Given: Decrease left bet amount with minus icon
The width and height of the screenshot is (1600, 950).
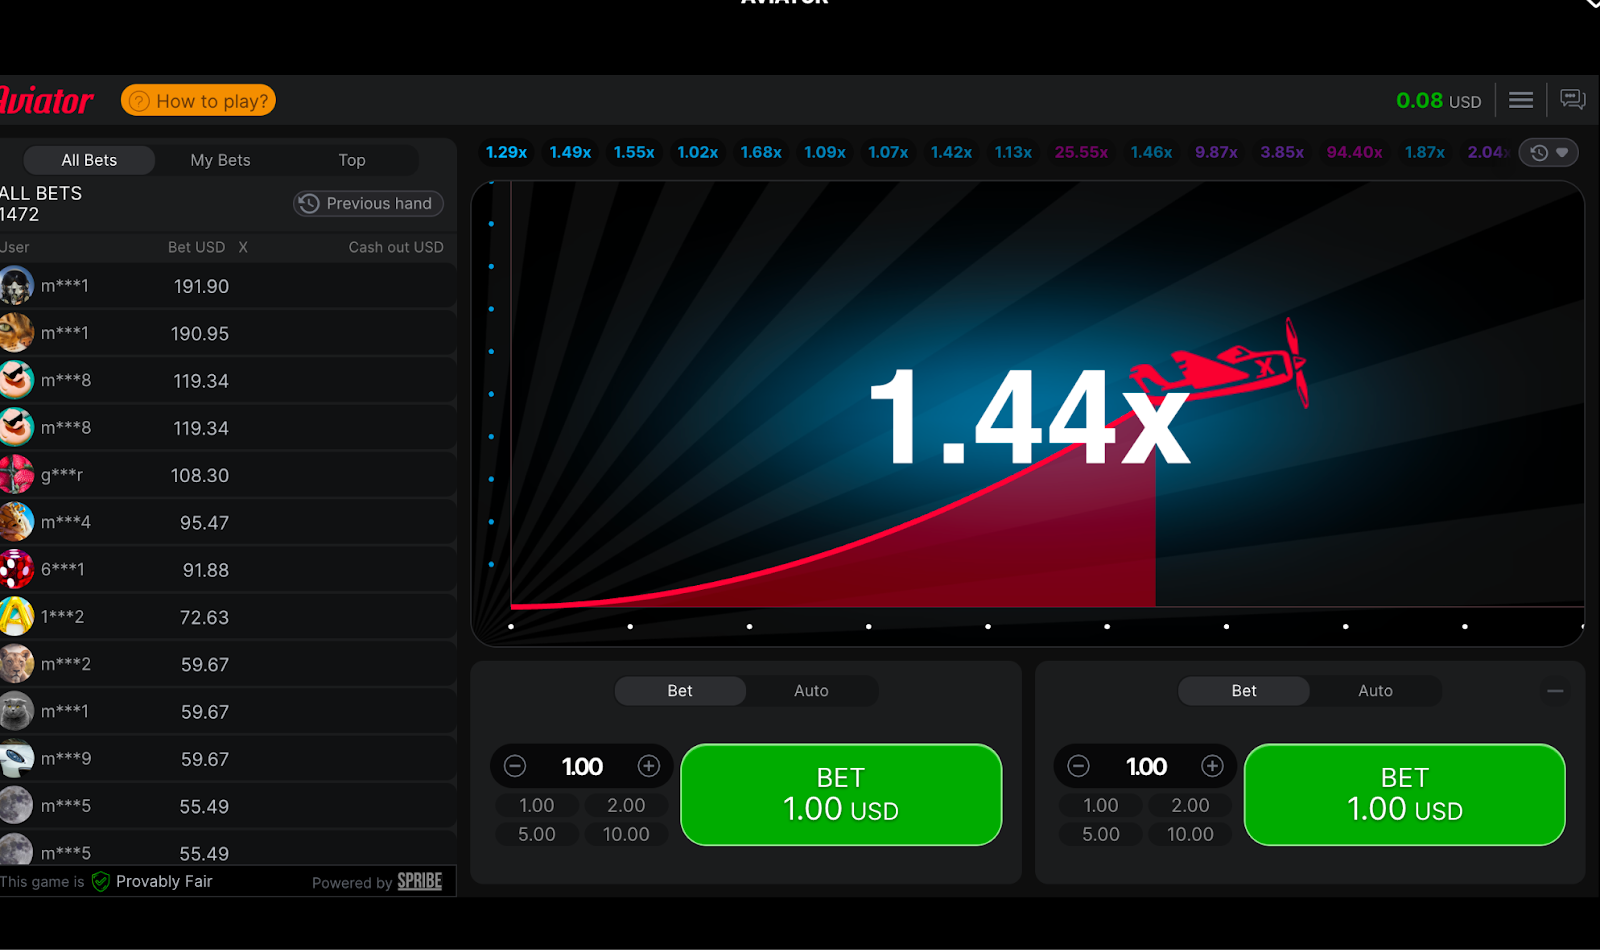Looking at the screenshot, I should tap(514, 766).
